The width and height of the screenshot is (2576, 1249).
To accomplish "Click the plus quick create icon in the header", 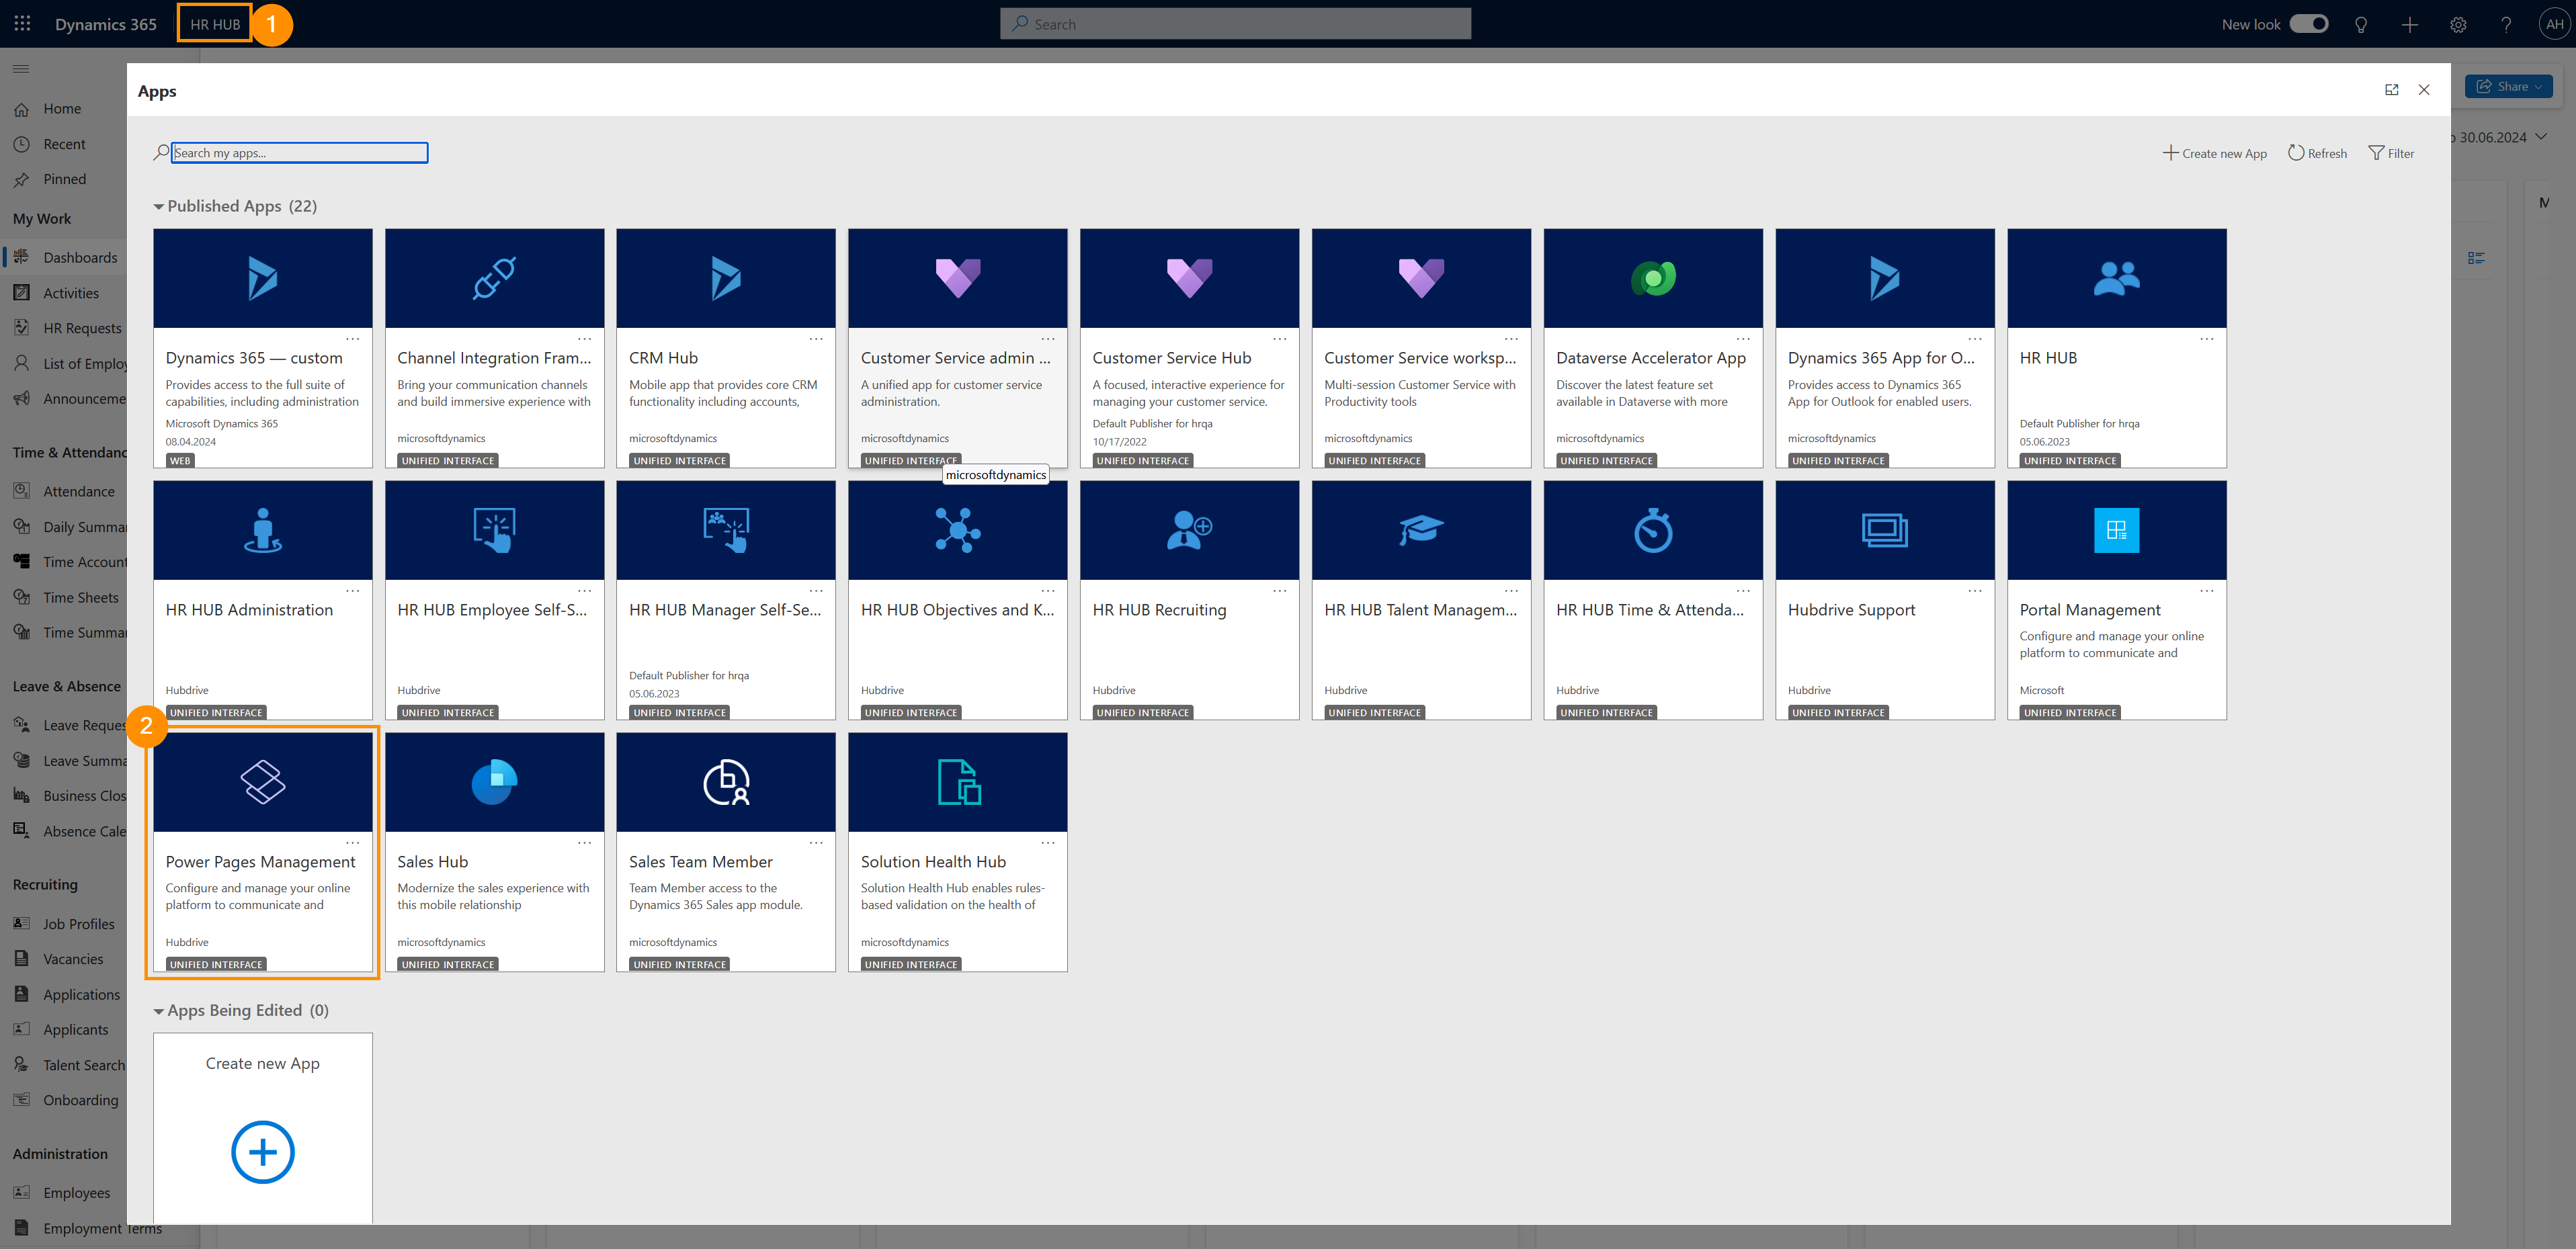I will tap(2410, 24).
